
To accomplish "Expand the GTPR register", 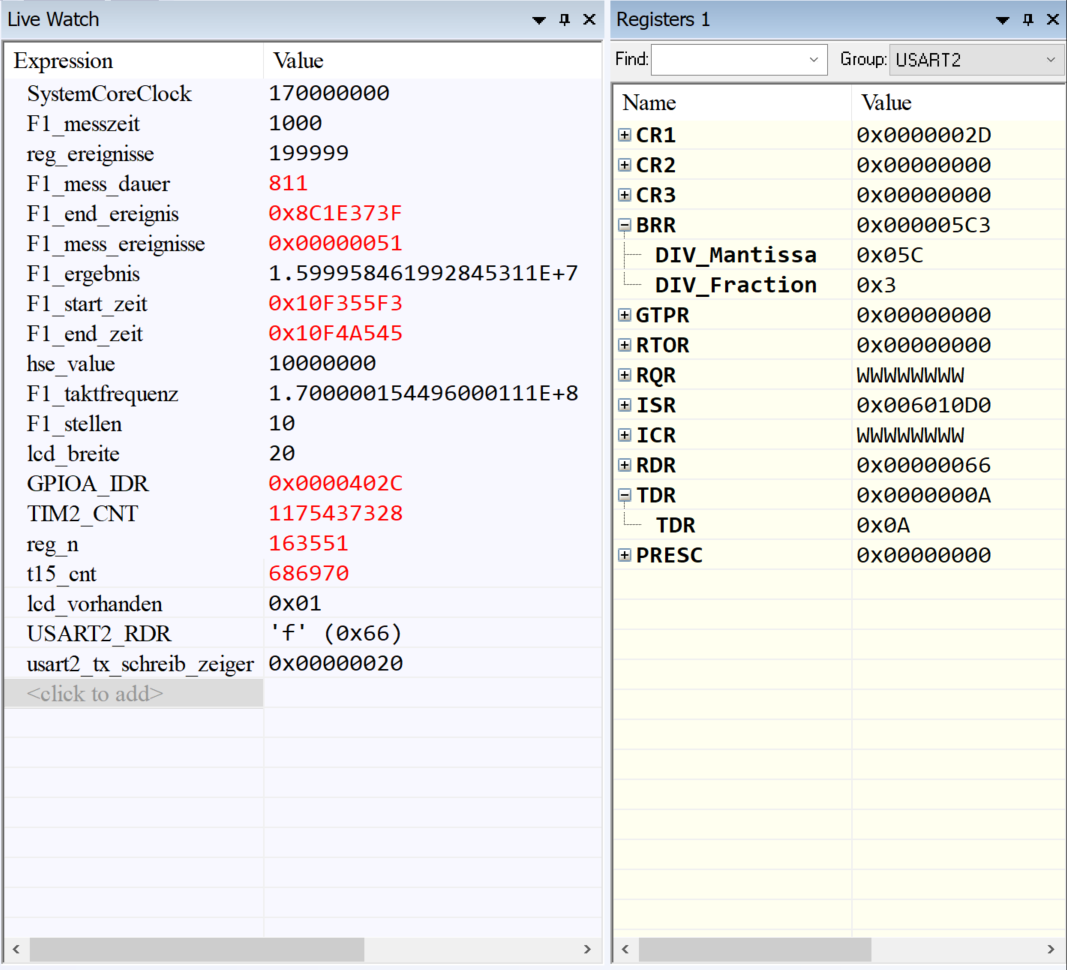I will pos(625,314).
